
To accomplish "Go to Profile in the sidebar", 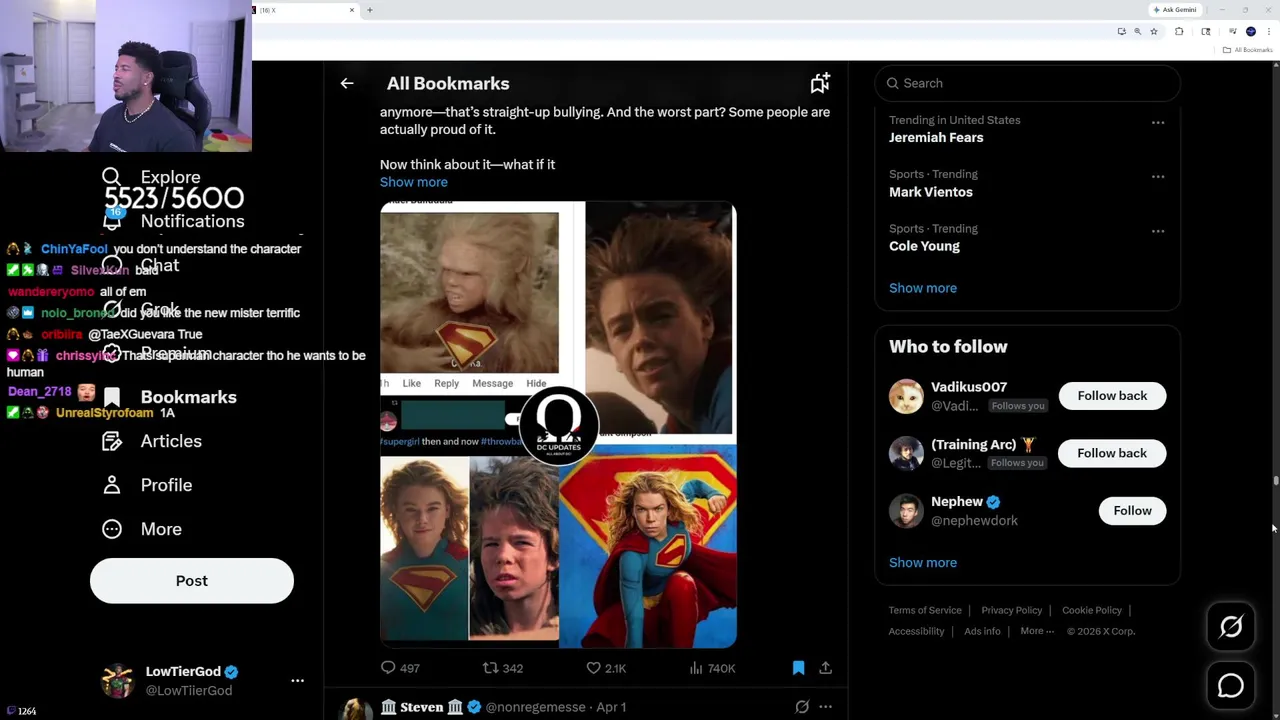I will [166, 485].
